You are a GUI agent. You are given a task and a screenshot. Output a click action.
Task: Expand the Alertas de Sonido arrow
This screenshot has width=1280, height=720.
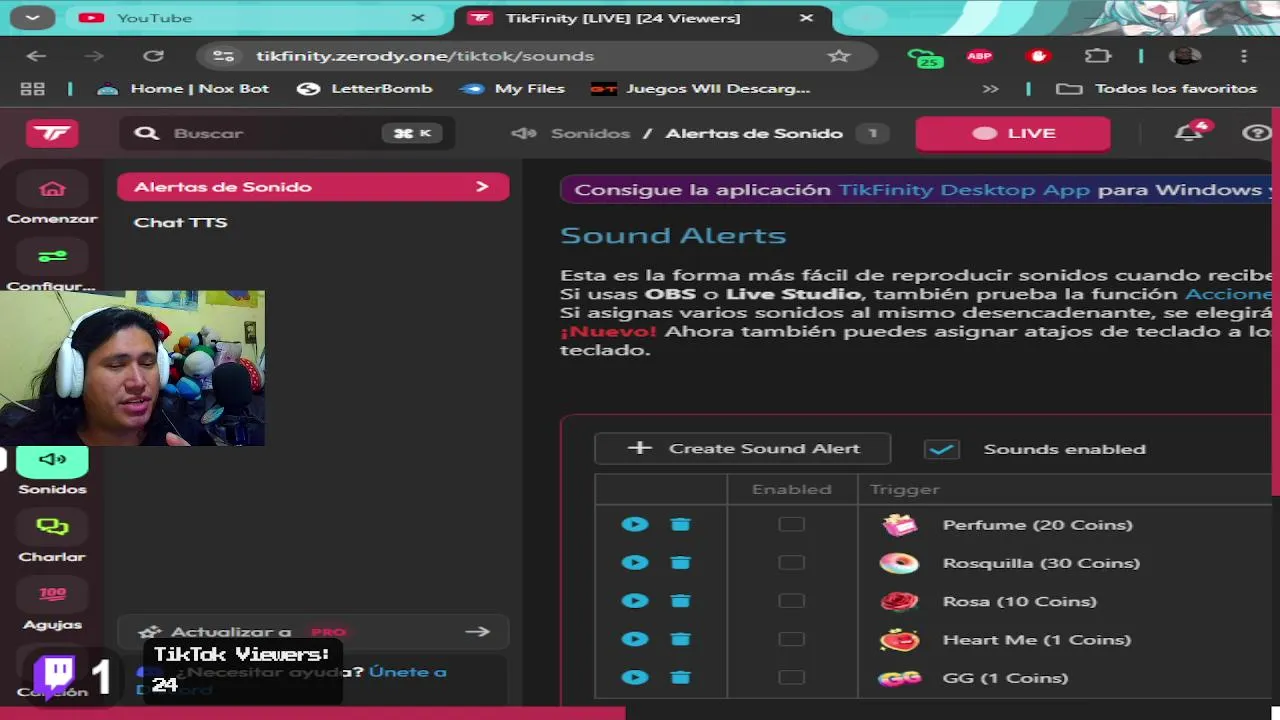click(x=482, y=187)
